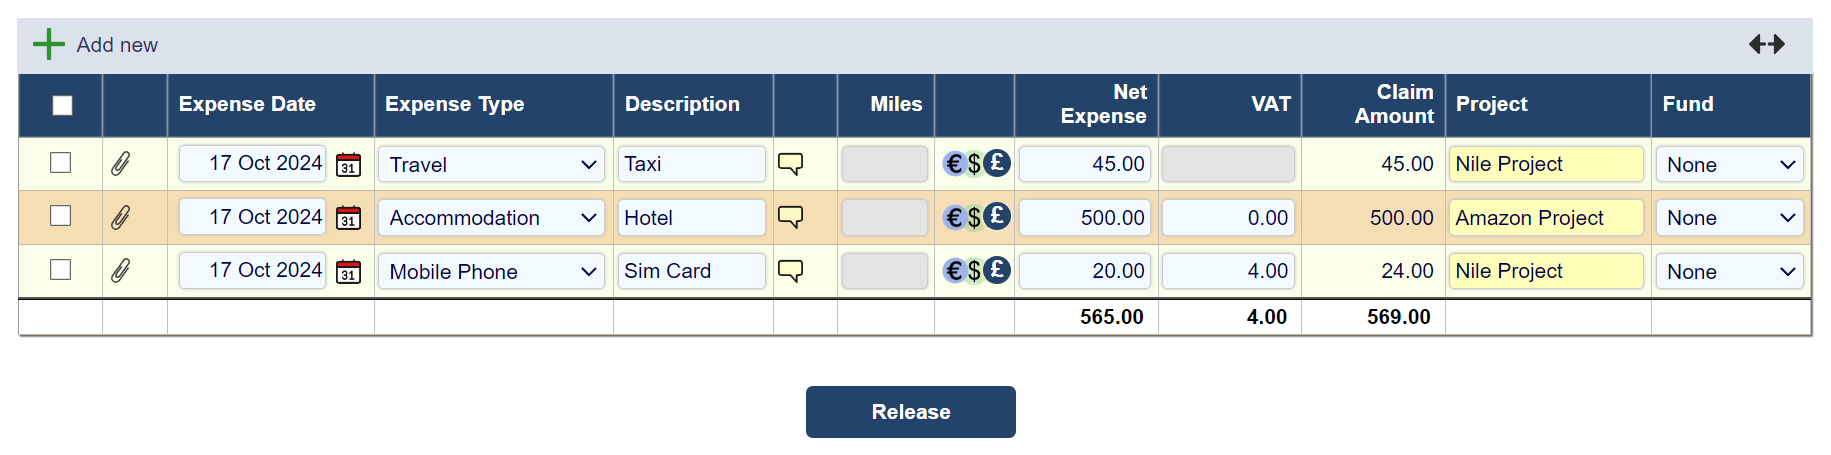Click the Amazon Project field
This screenshot has width=1831, height=455.
tap(1545, 218)
